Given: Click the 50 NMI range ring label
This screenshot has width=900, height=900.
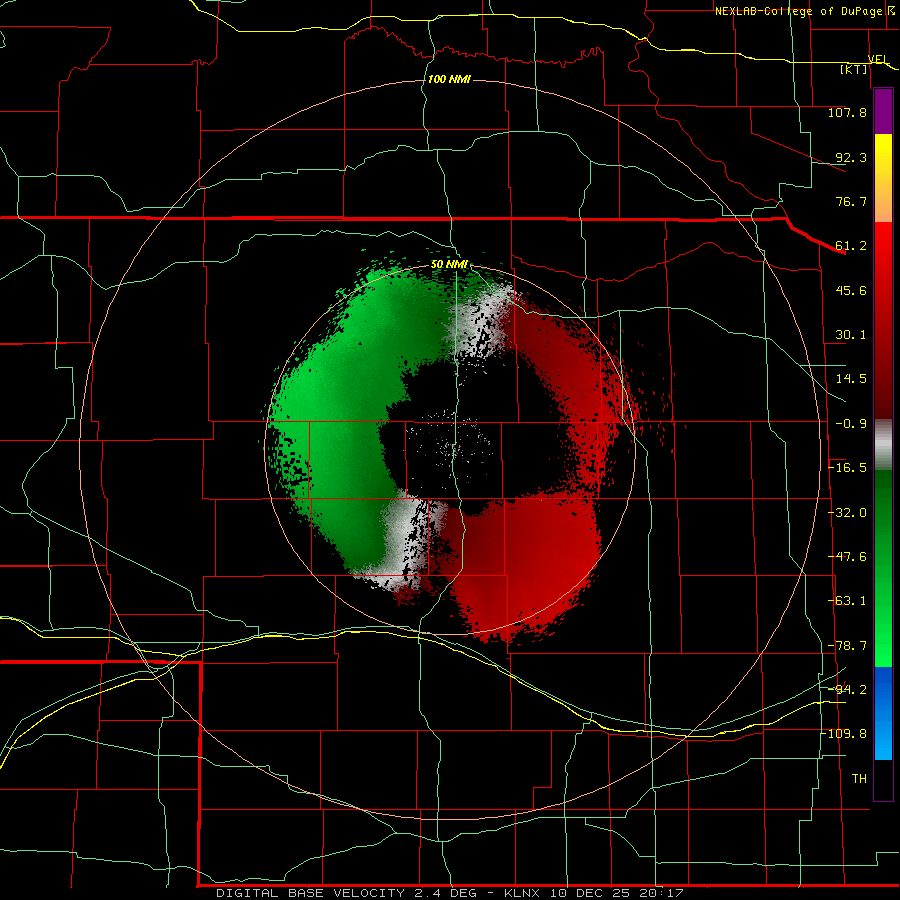Looking at the screenshot, I should (449, 265).
